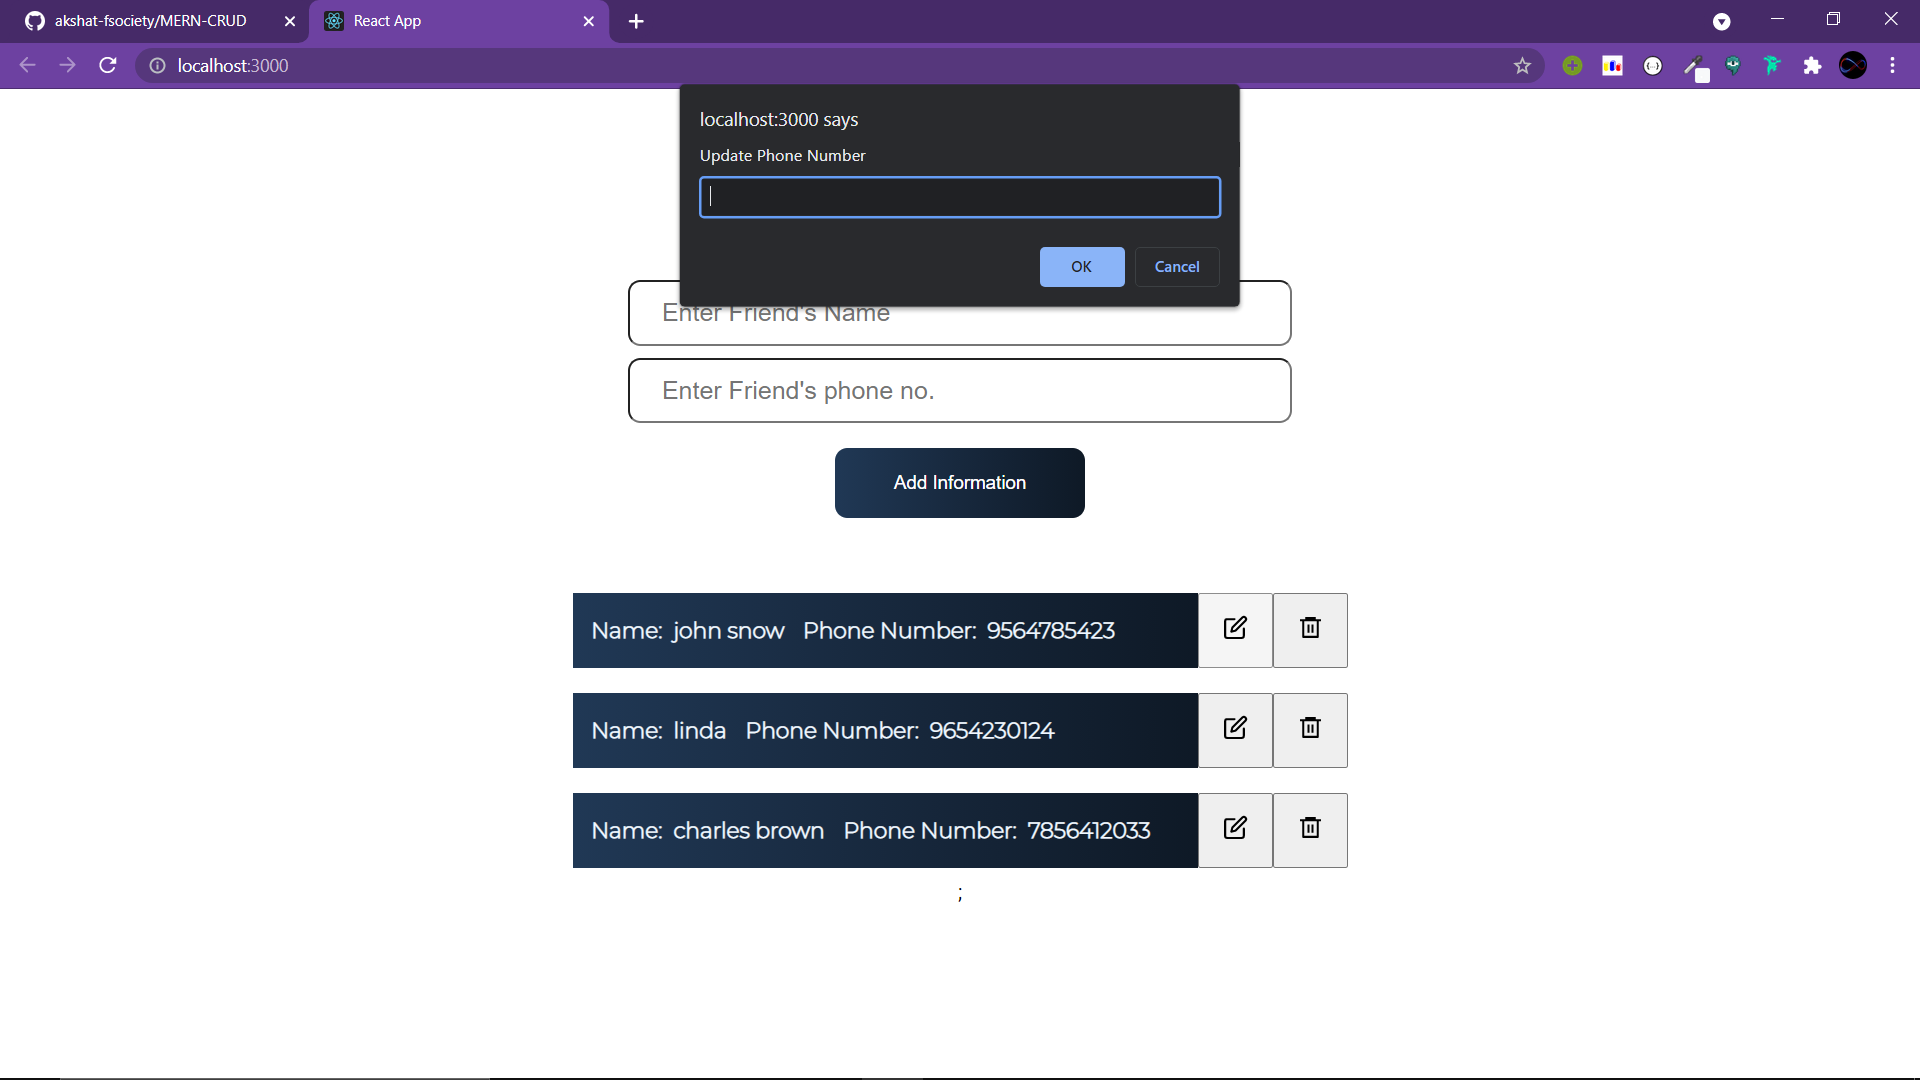
Task: Click the Add Information button
Action: (959, 483)
